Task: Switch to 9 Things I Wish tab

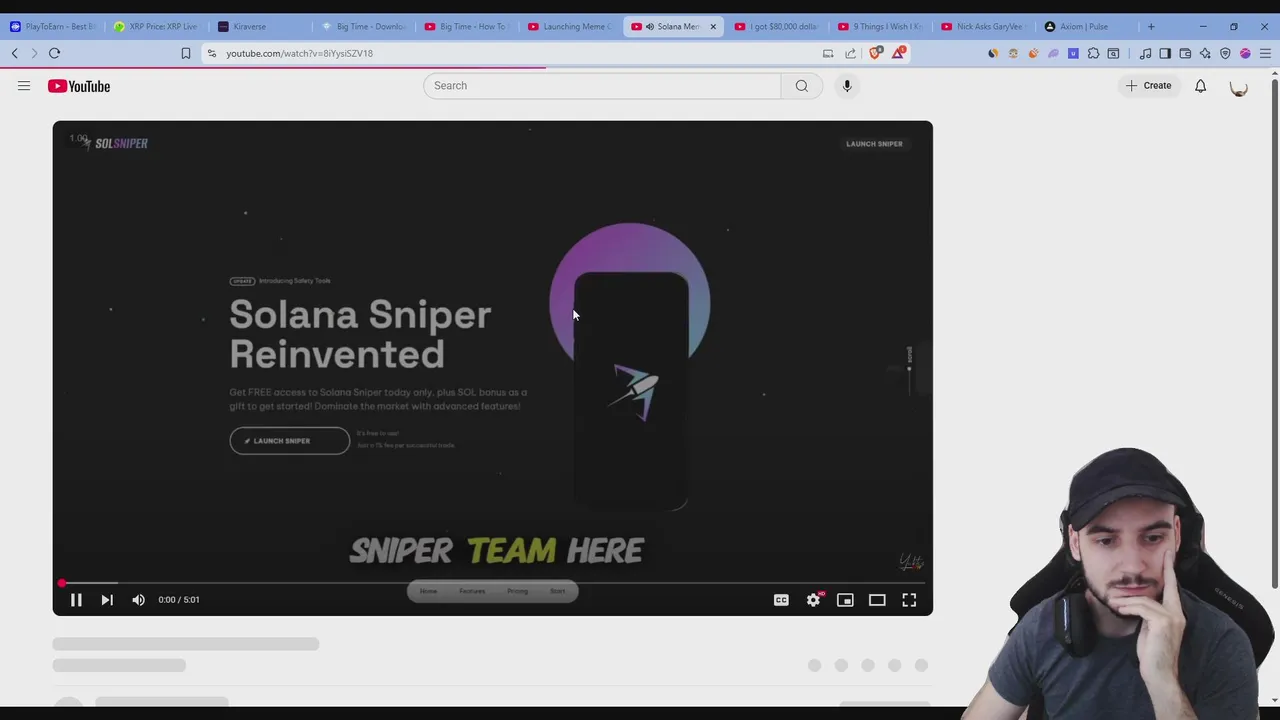Action: pyautogui.click(x=882, y=27)
